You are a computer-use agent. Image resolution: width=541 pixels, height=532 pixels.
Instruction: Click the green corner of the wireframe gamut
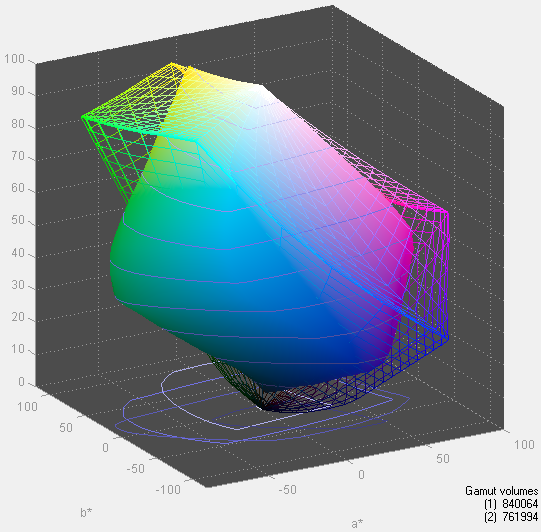point(84,118)
